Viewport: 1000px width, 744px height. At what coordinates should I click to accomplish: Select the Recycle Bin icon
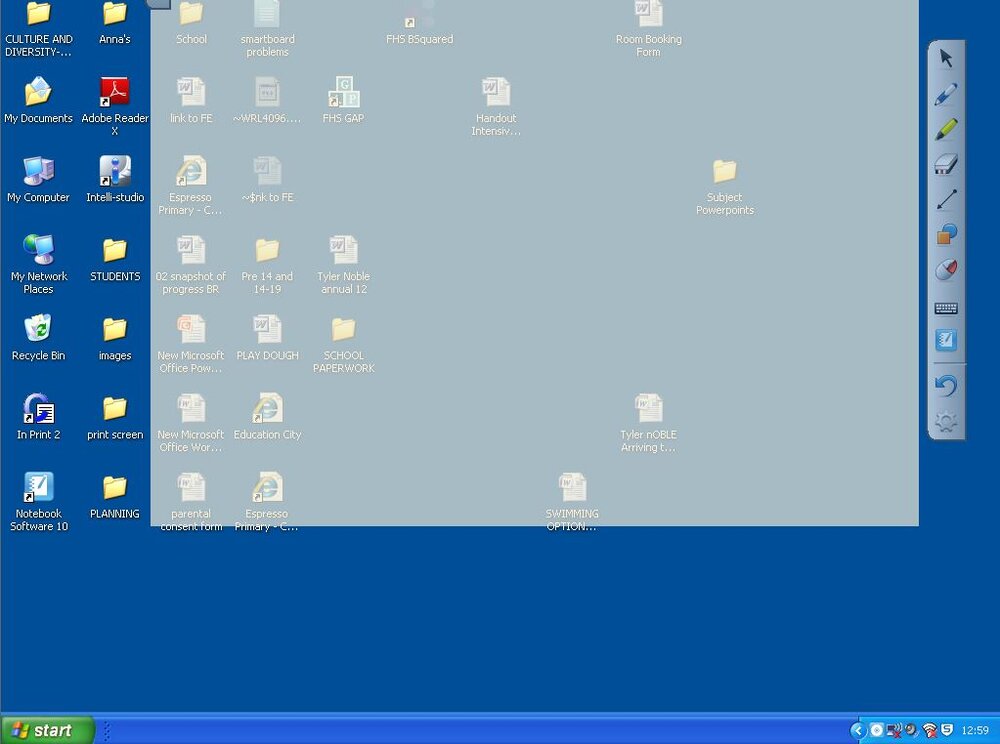pyautogui.click(x=38, y=337)
